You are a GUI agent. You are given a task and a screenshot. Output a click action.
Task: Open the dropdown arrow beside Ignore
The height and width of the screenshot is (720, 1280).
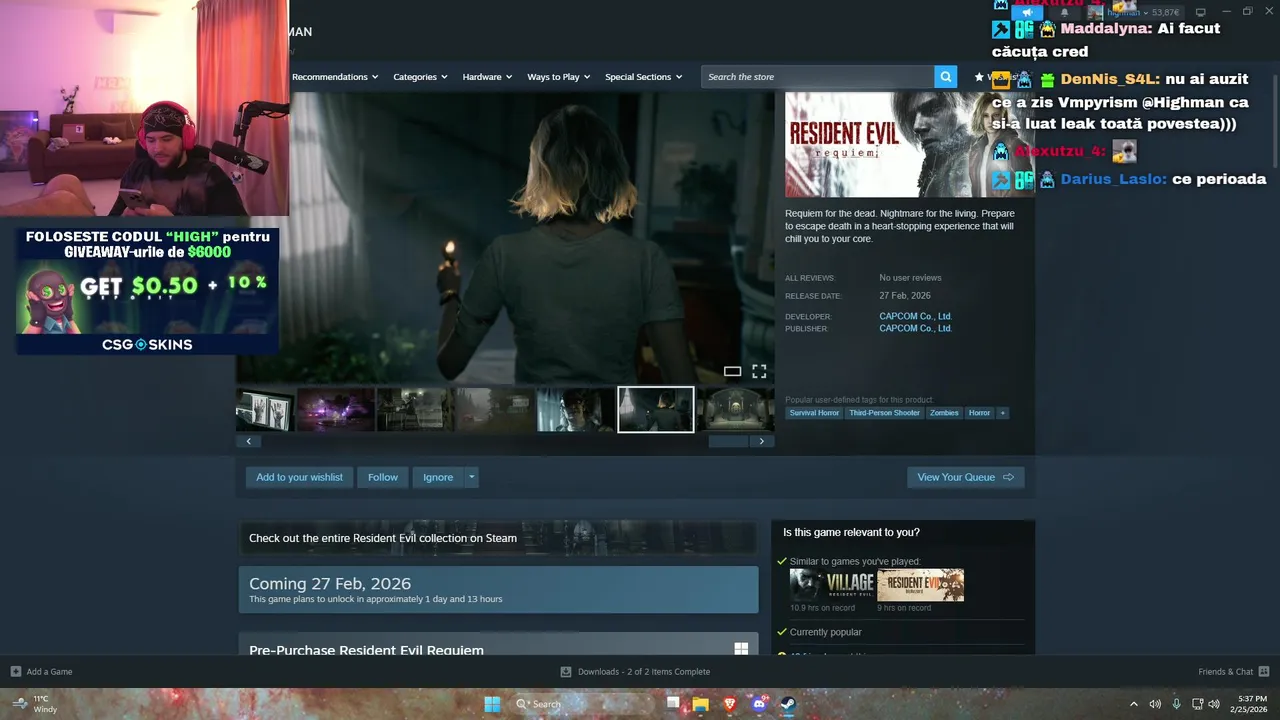[x=472, y=477]
